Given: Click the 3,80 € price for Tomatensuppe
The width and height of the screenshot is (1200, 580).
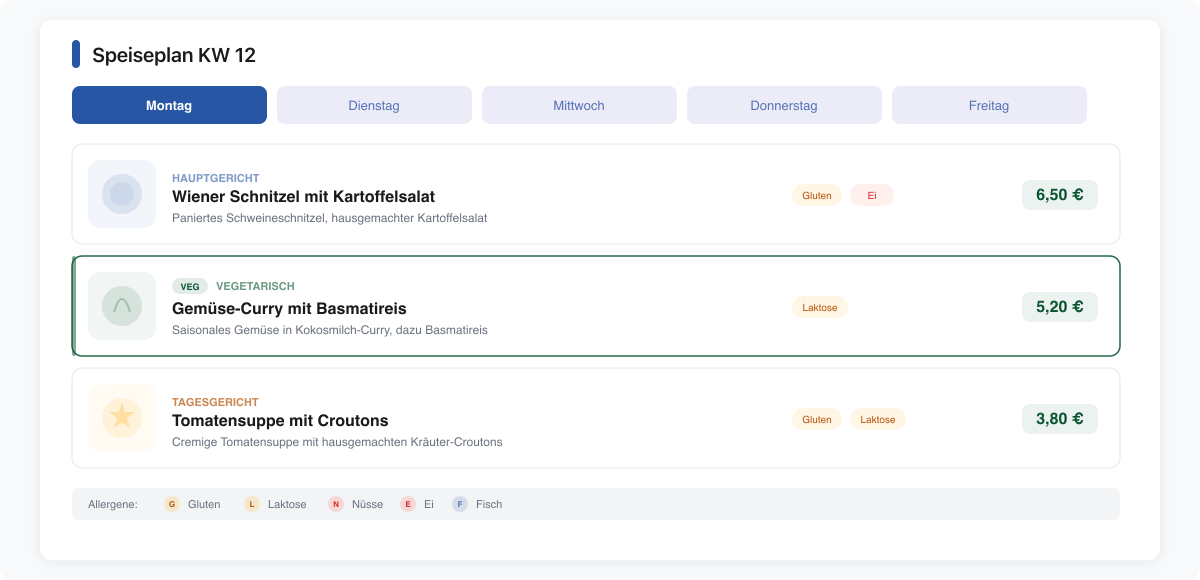Looking at the screenshot, I should click(x=1059, y=418).
